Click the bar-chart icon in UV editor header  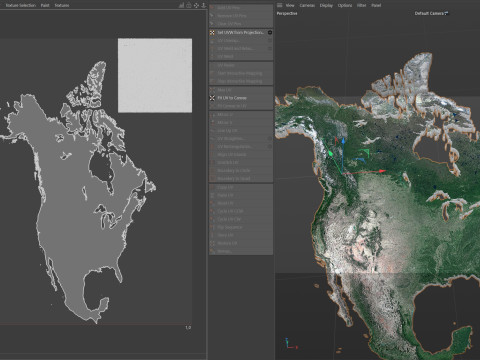(x=181, y=5)
